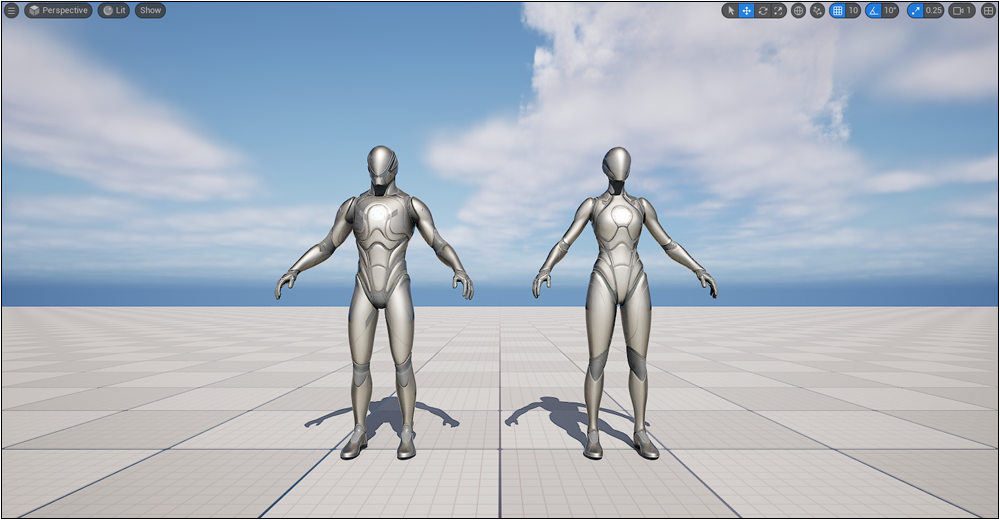Open rotation snap value 10°
1000x520 pixels.
click(x=890, y=10)
